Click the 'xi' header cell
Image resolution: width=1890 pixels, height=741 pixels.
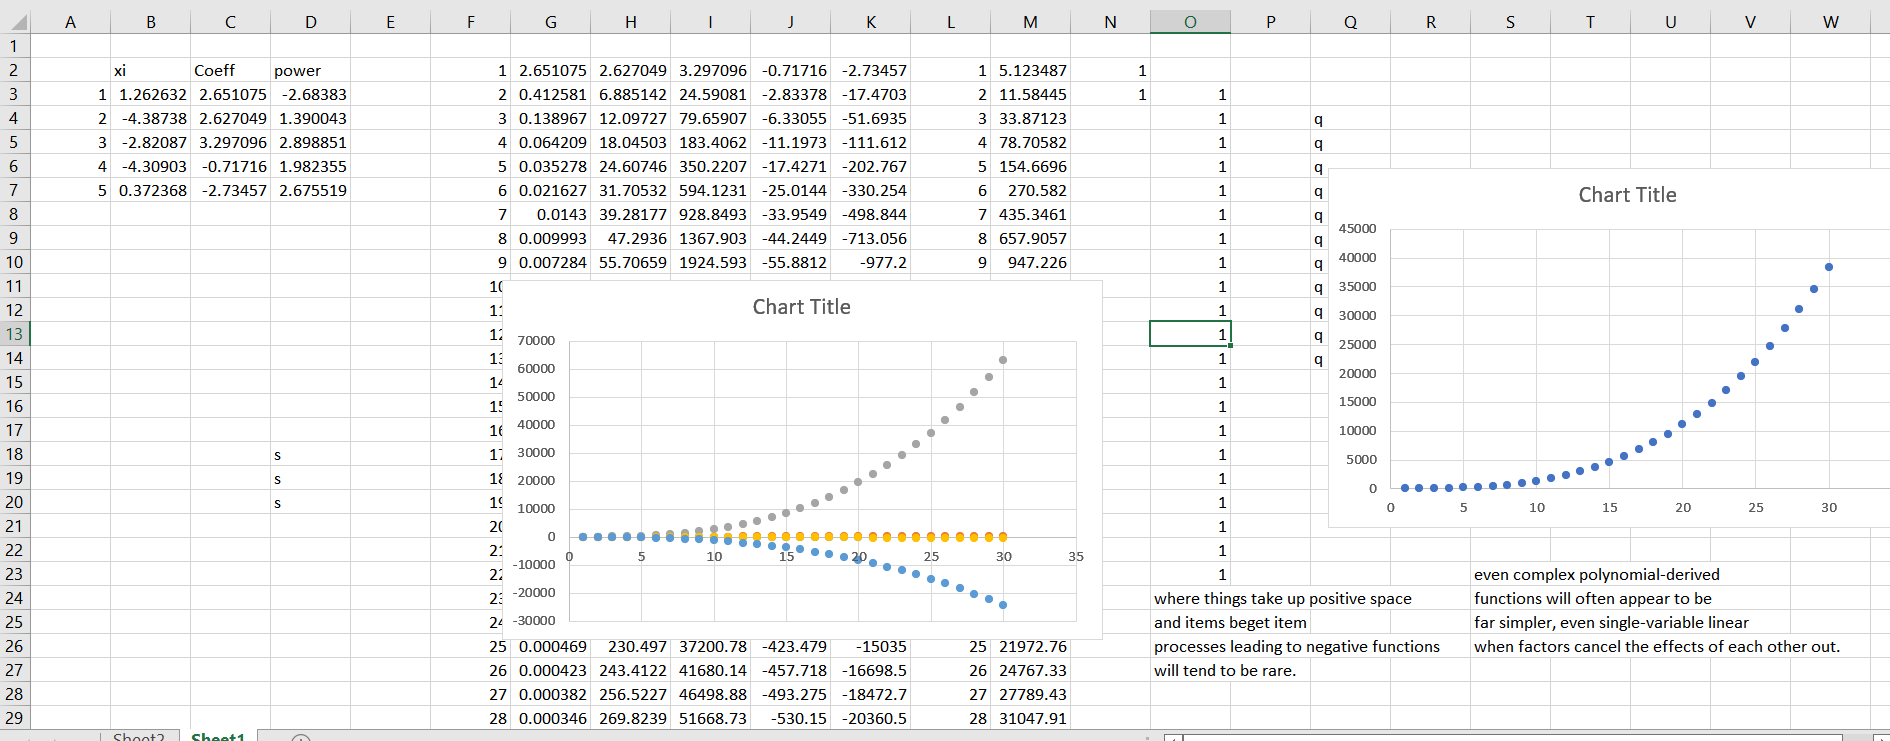(x=150, y=70)
